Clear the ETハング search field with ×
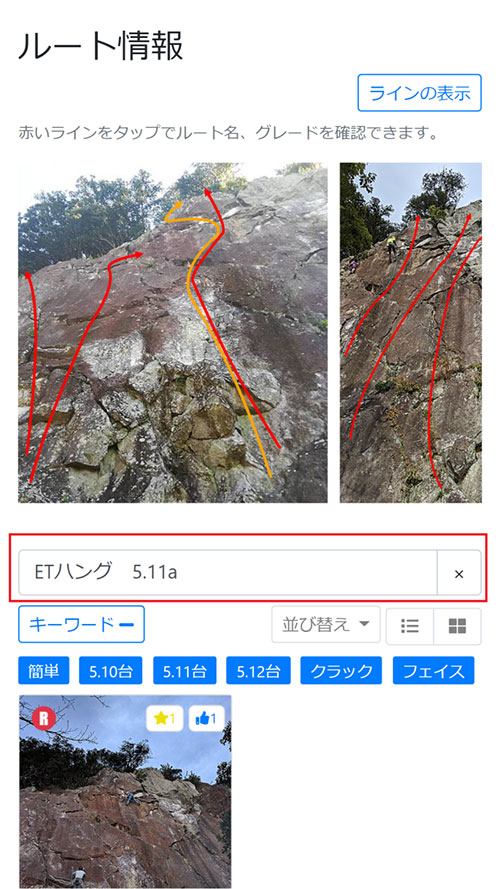Viewport: 500px width, 889px height. pos(459,573)
